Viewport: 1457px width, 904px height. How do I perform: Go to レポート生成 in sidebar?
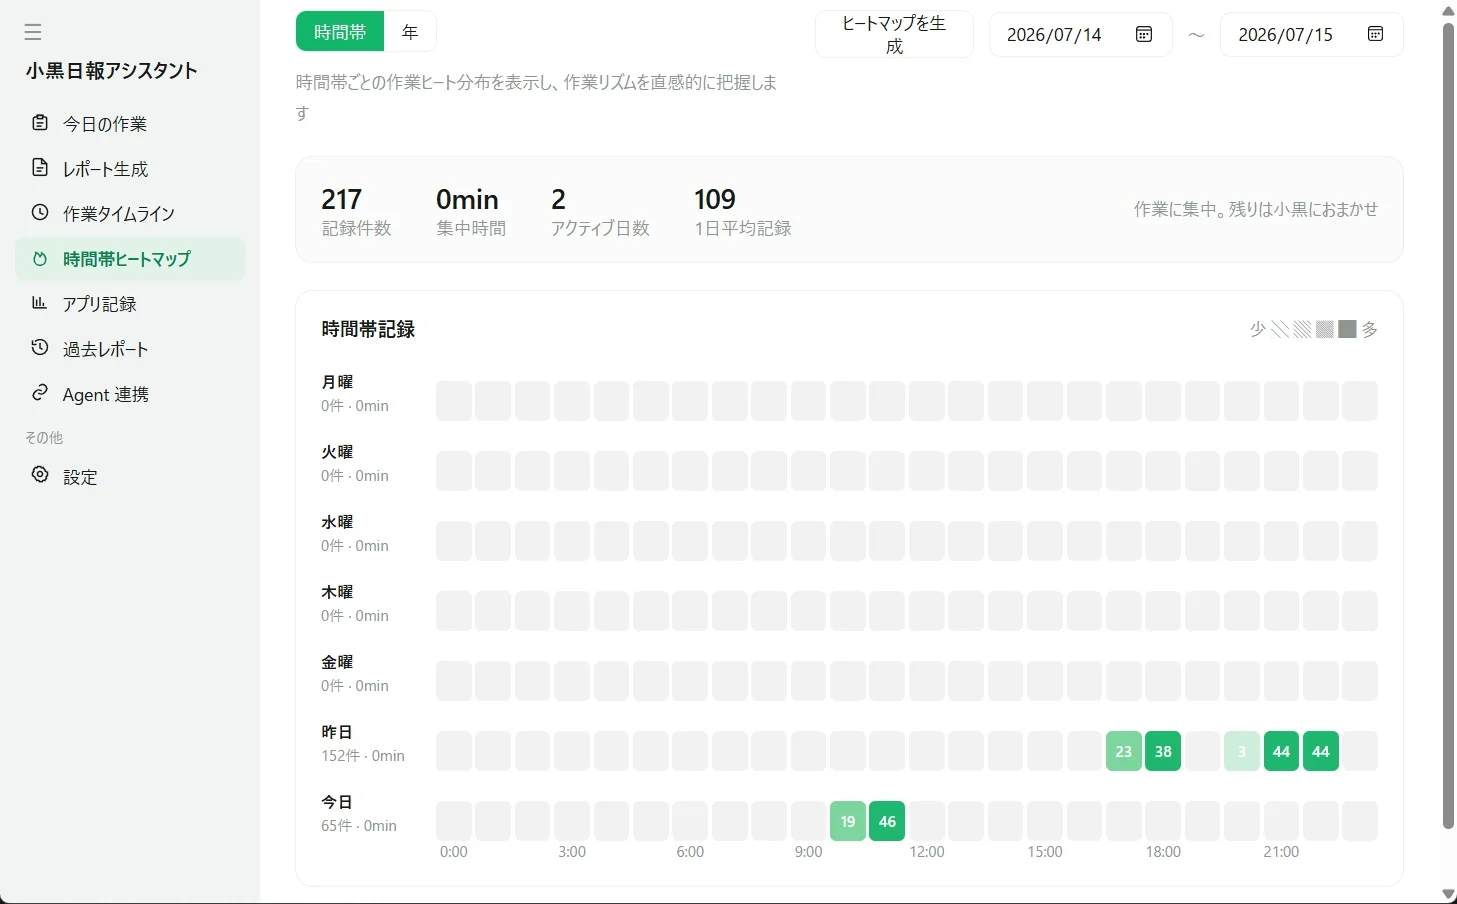(130, 169)
